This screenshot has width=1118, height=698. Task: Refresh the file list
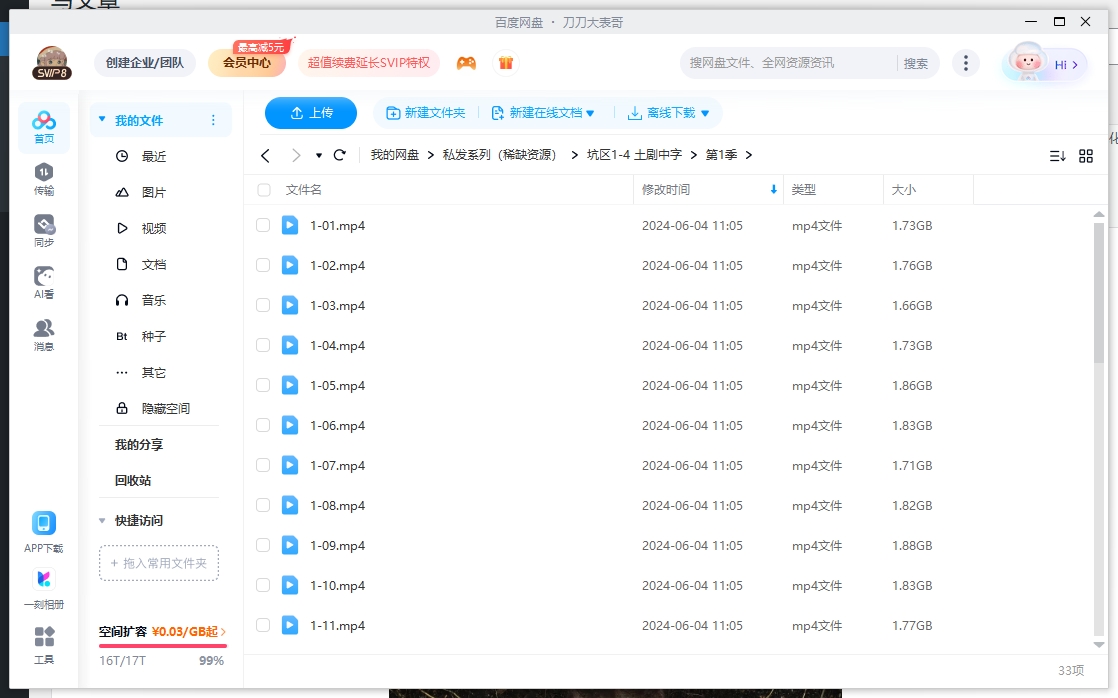pos(339,155)
